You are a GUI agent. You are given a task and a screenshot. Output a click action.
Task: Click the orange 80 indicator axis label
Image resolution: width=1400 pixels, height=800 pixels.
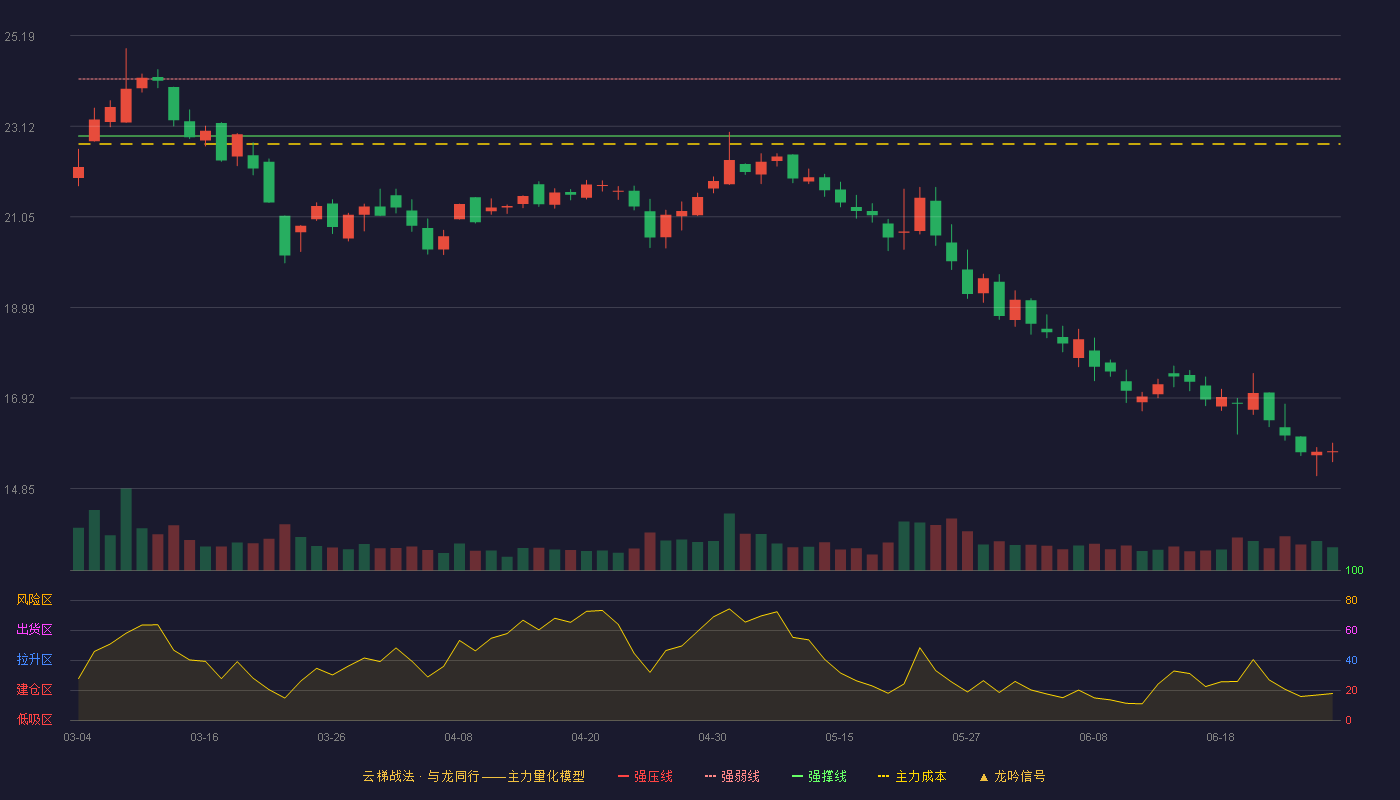(x=1351, y=601)
